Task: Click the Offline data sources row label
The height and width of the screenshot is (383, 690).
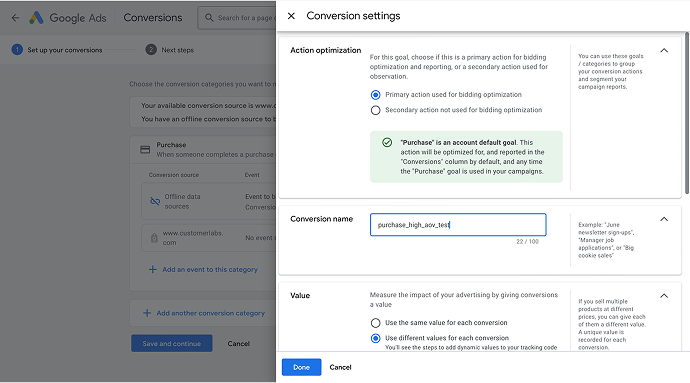Action: coord(182,202)
